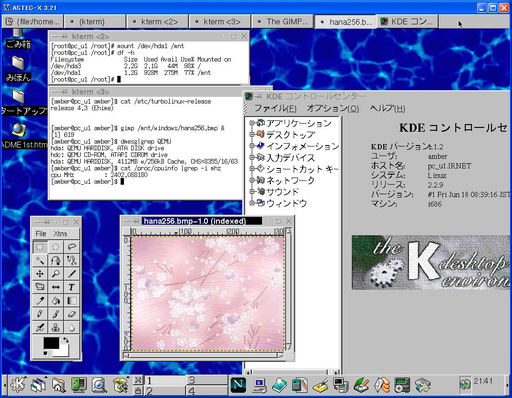Select the Move tool with four arrows
The image size is (512, 398).
40,274
